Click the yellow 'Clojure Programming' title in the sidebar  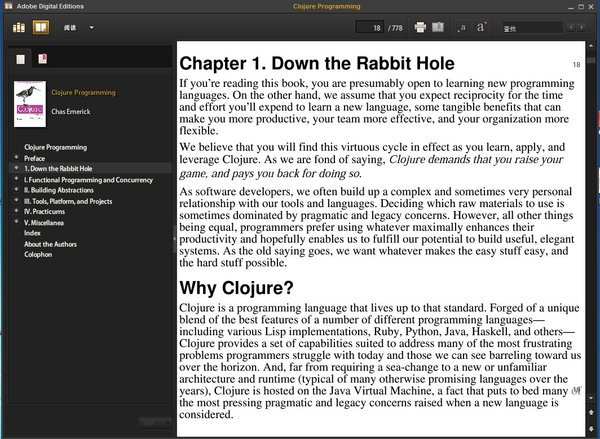pyautogui.click(x=83, y=92)
